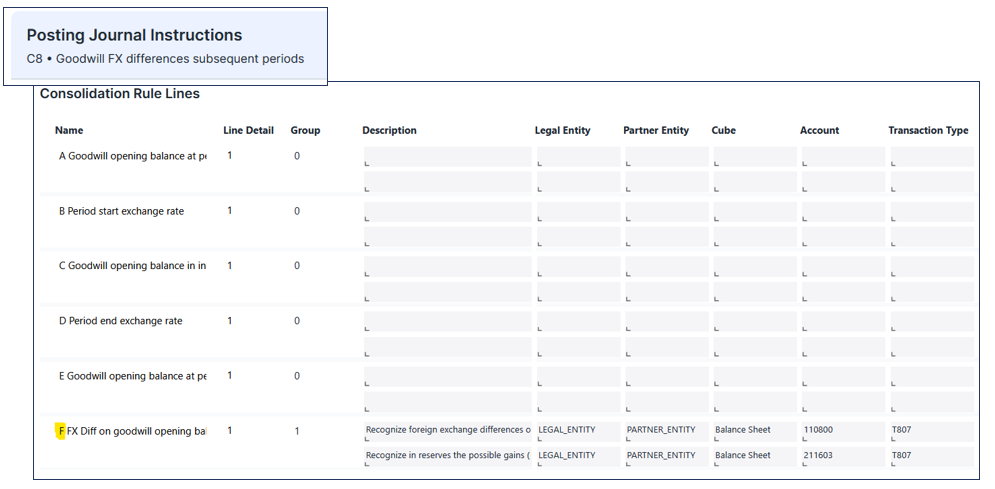
Task: Click the Account column header
Action: 819,130
